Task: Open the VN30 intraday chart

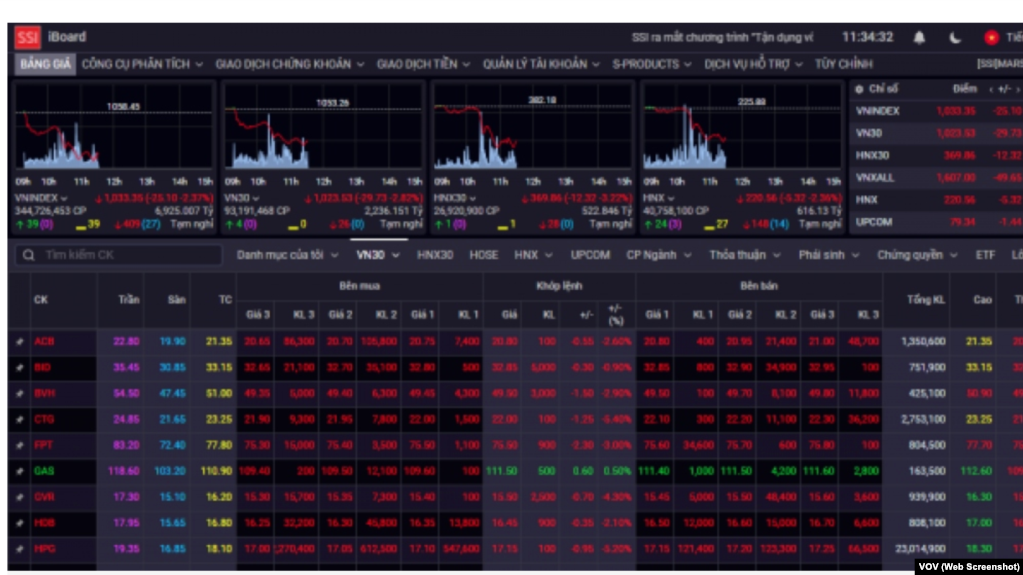Action: tap(324, 128)
